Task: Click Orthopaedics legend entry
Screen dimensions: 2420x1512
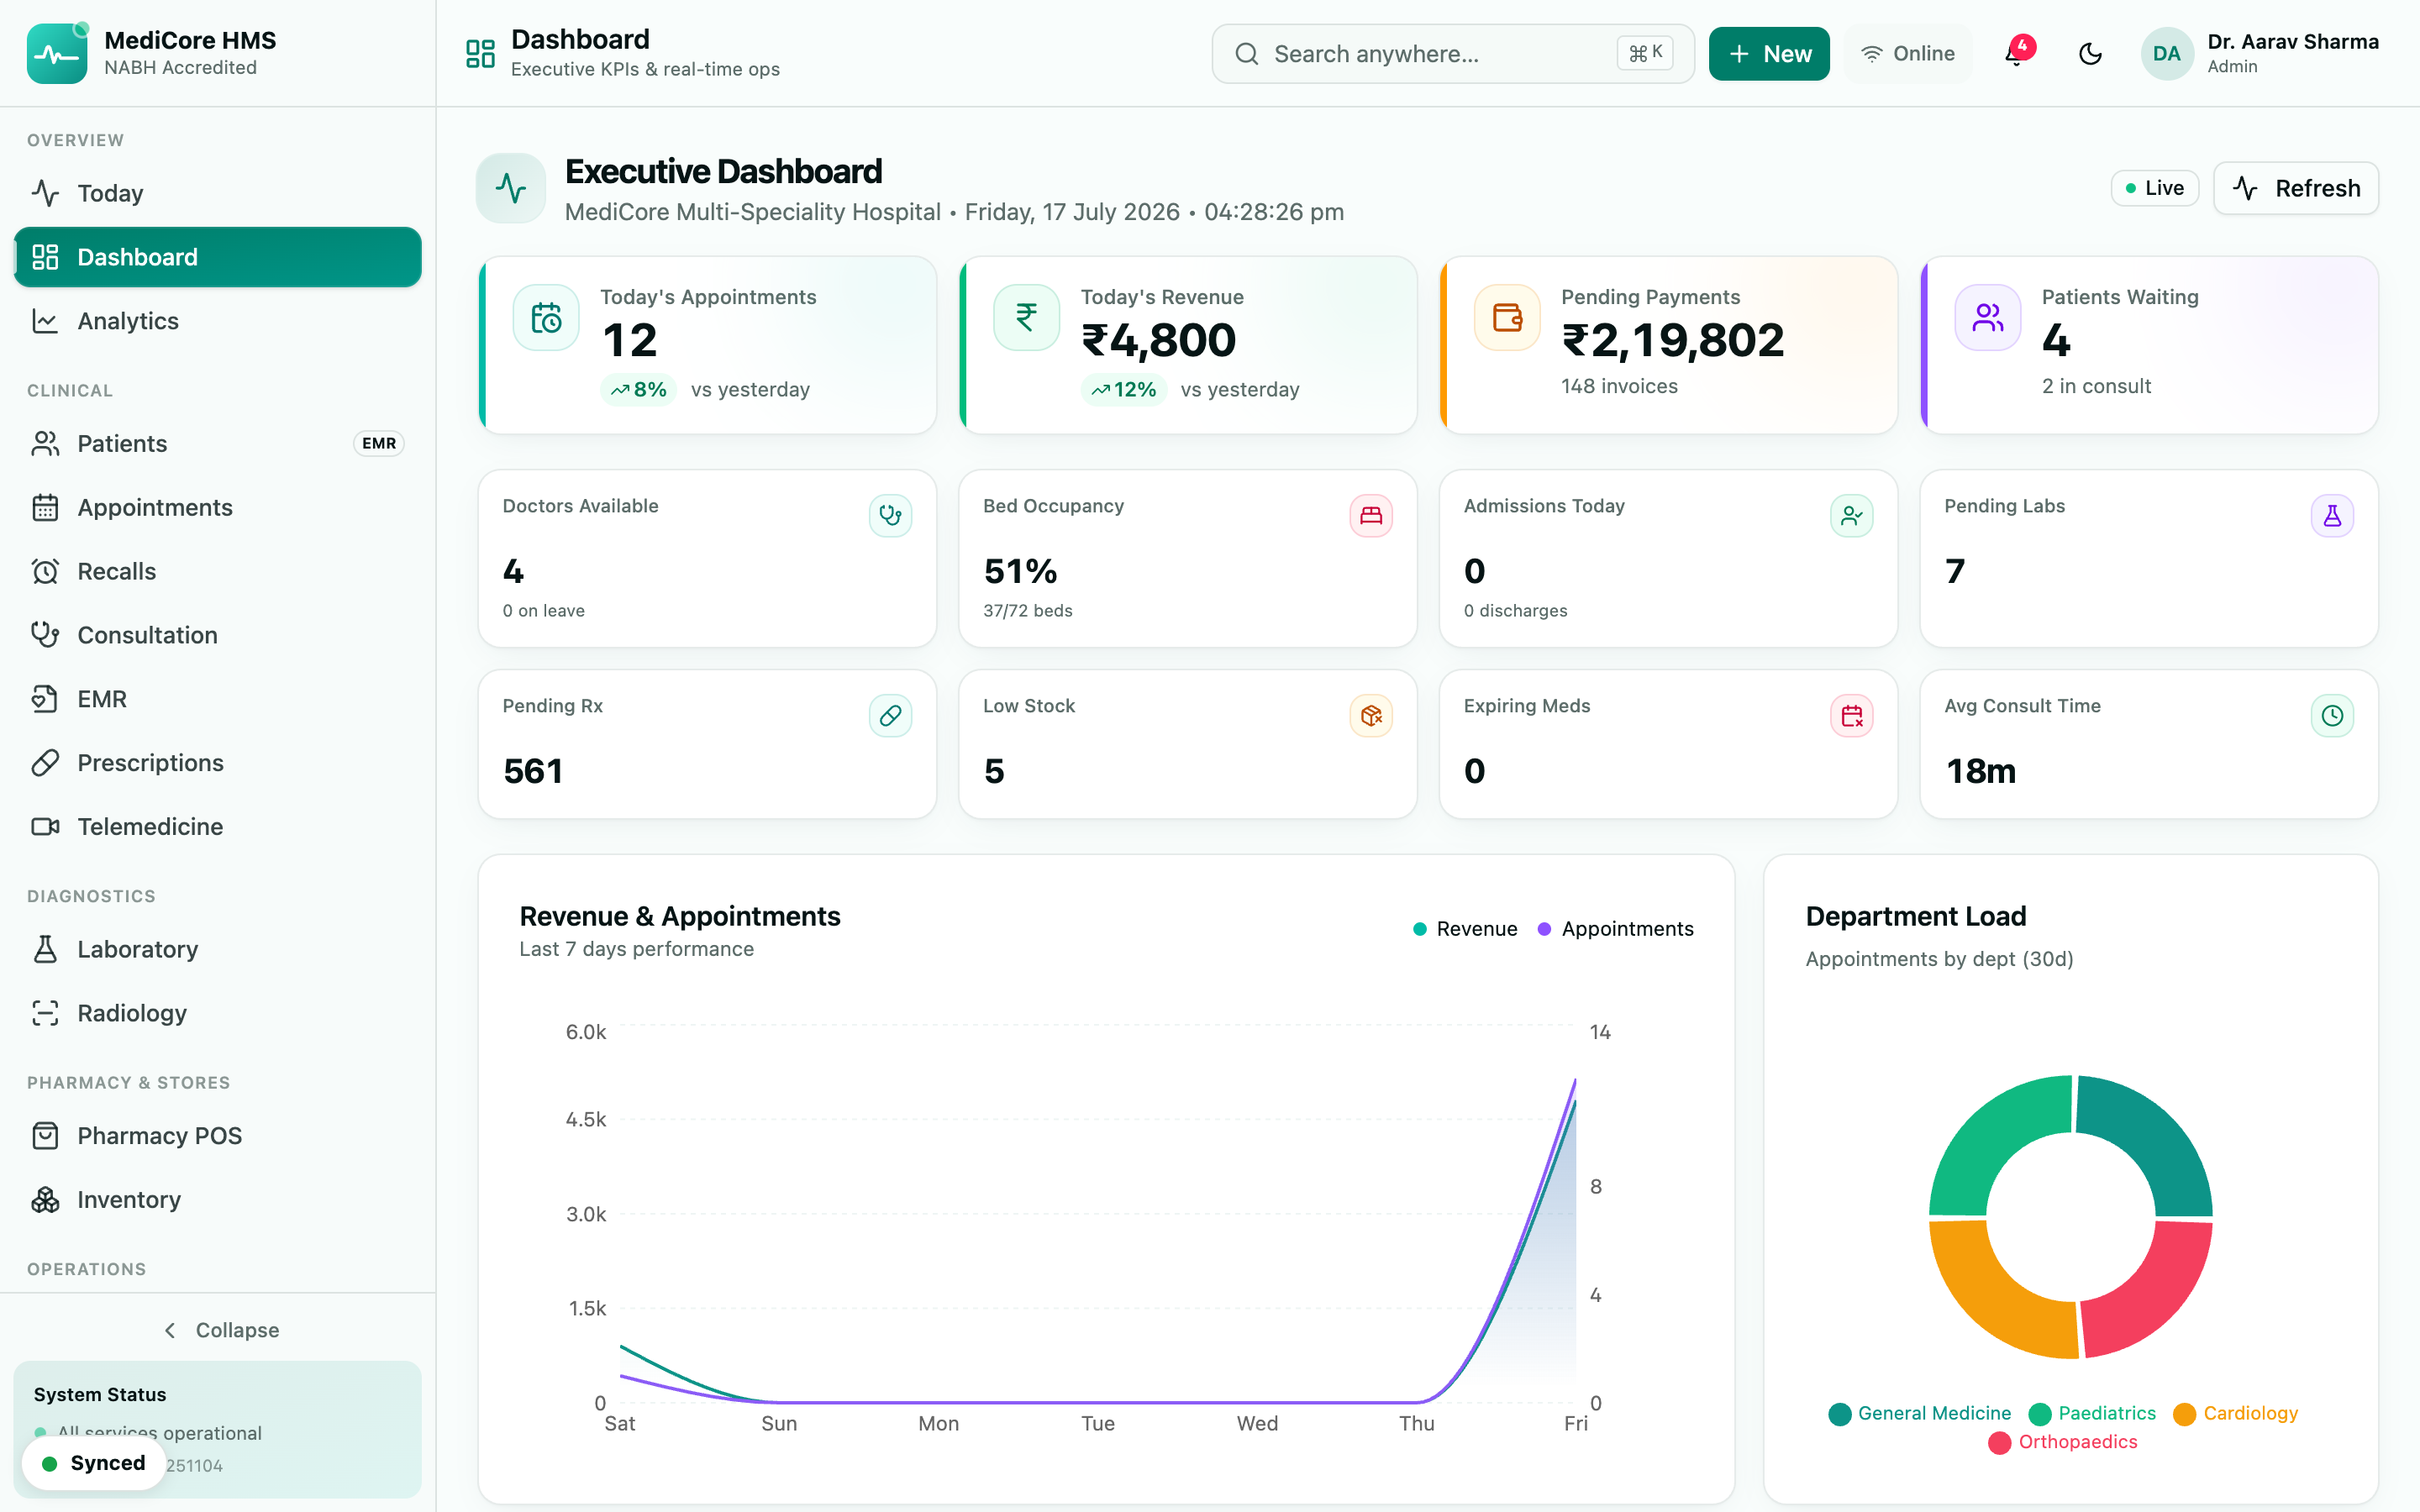Action: (2063, 1442)
